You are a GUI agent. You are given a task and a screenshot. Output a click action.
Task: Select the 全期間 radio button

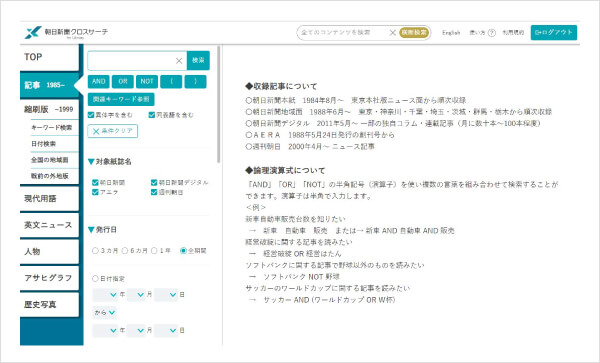(x=183, y=251)
